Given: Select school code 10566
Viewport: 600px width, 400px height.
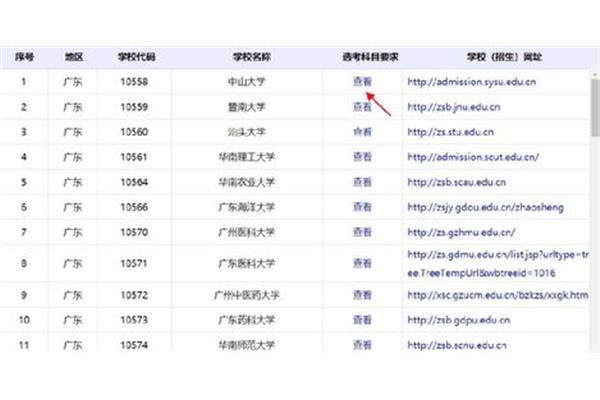Looking at the screenshot, I should 134,207.
